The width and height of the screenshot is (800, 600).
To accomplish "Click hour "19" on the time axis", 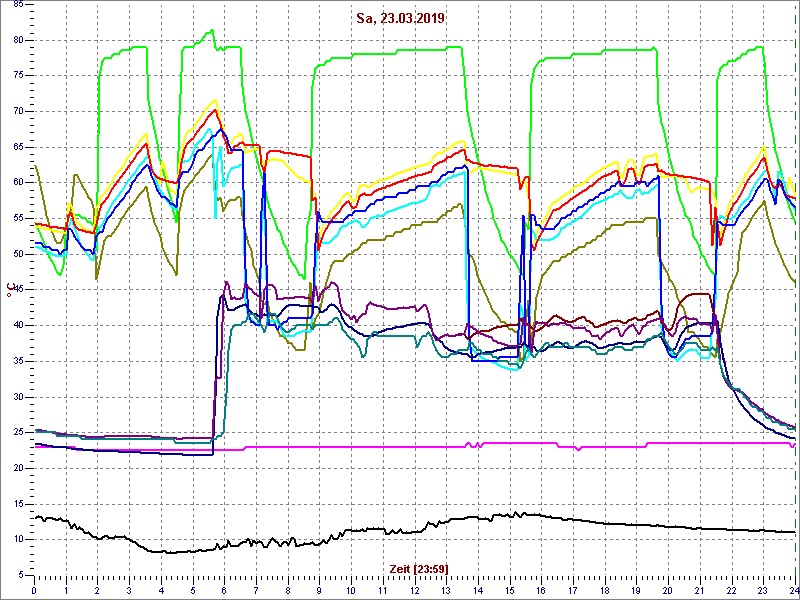I will point(636,588).
